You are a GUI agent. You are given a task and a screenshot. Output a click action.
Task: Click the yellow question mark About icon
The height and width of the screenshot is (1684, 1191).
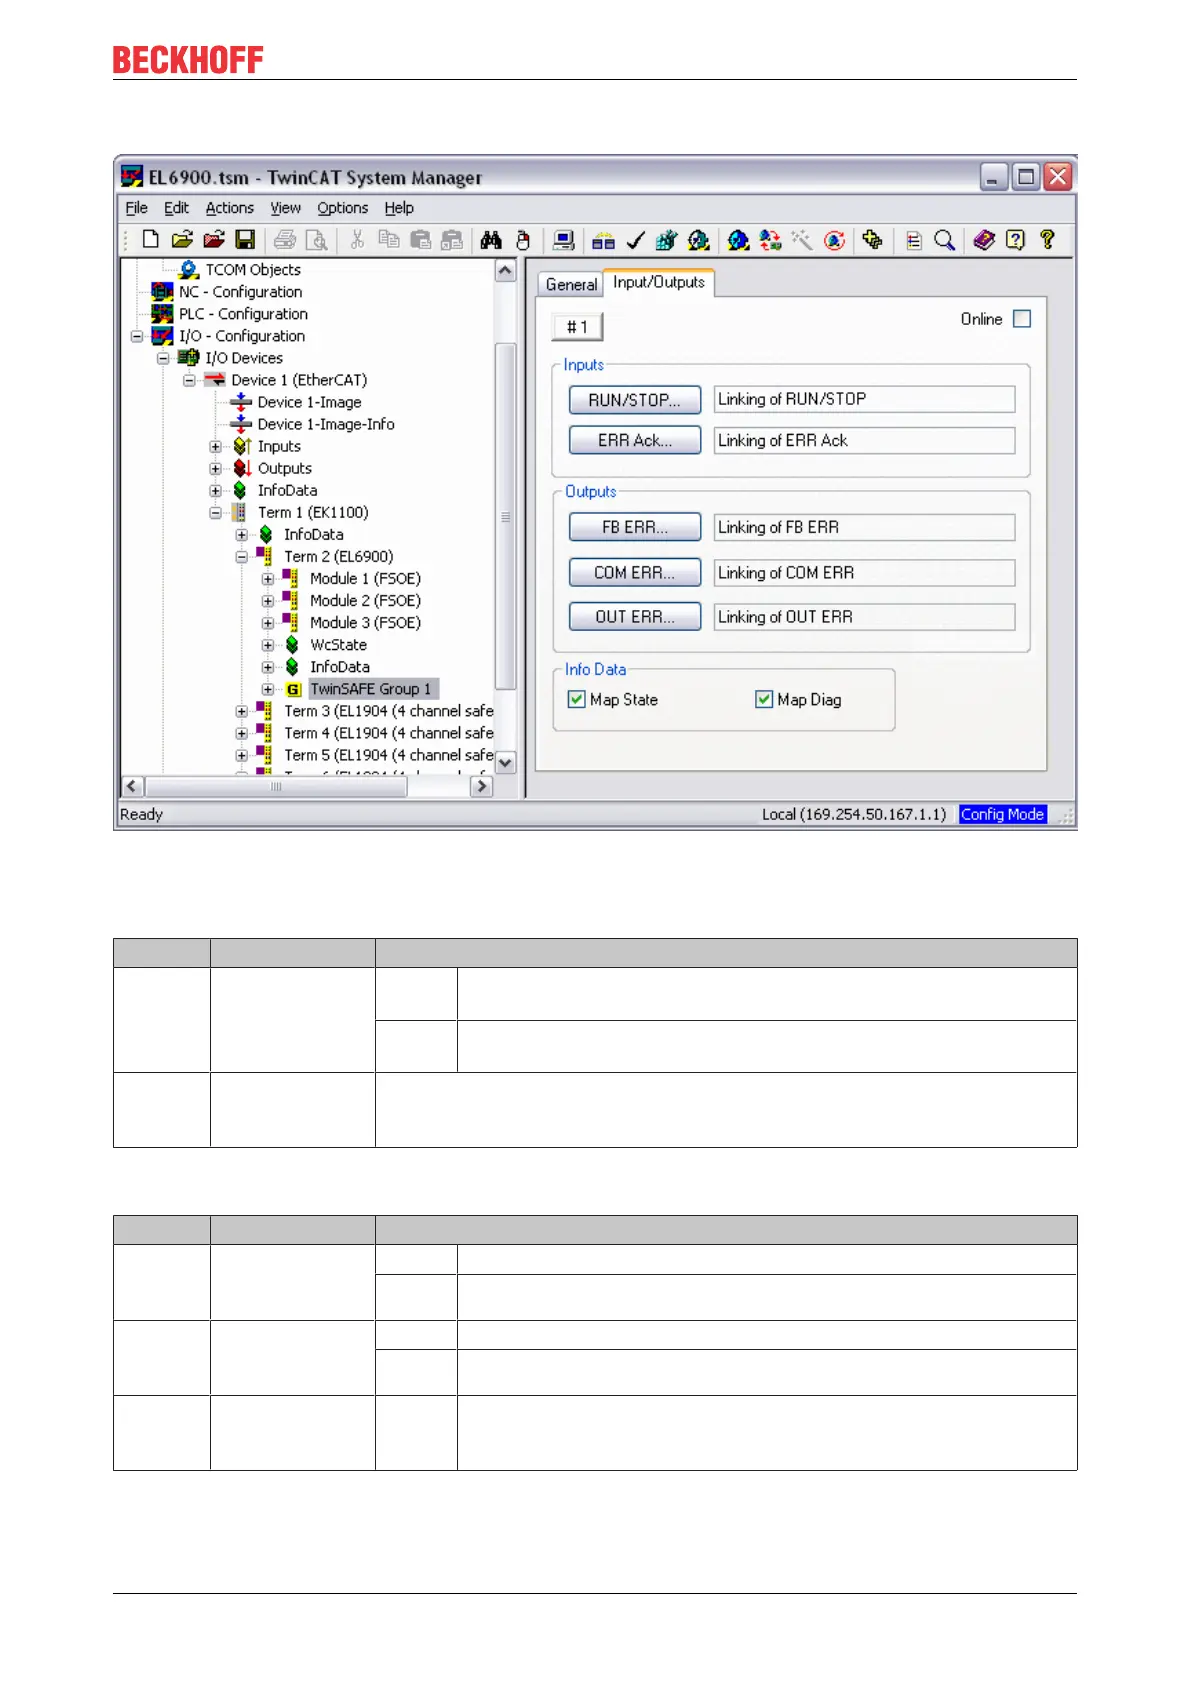[x=1047, y=239]
